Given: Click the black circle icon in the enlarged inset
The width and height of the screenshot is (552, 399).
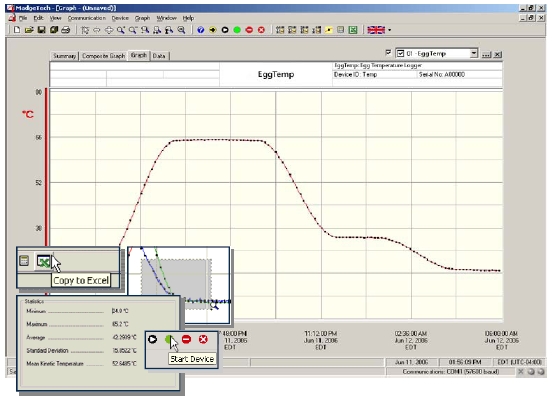Looking at the screenshot, I should click(x=152, y=339).
